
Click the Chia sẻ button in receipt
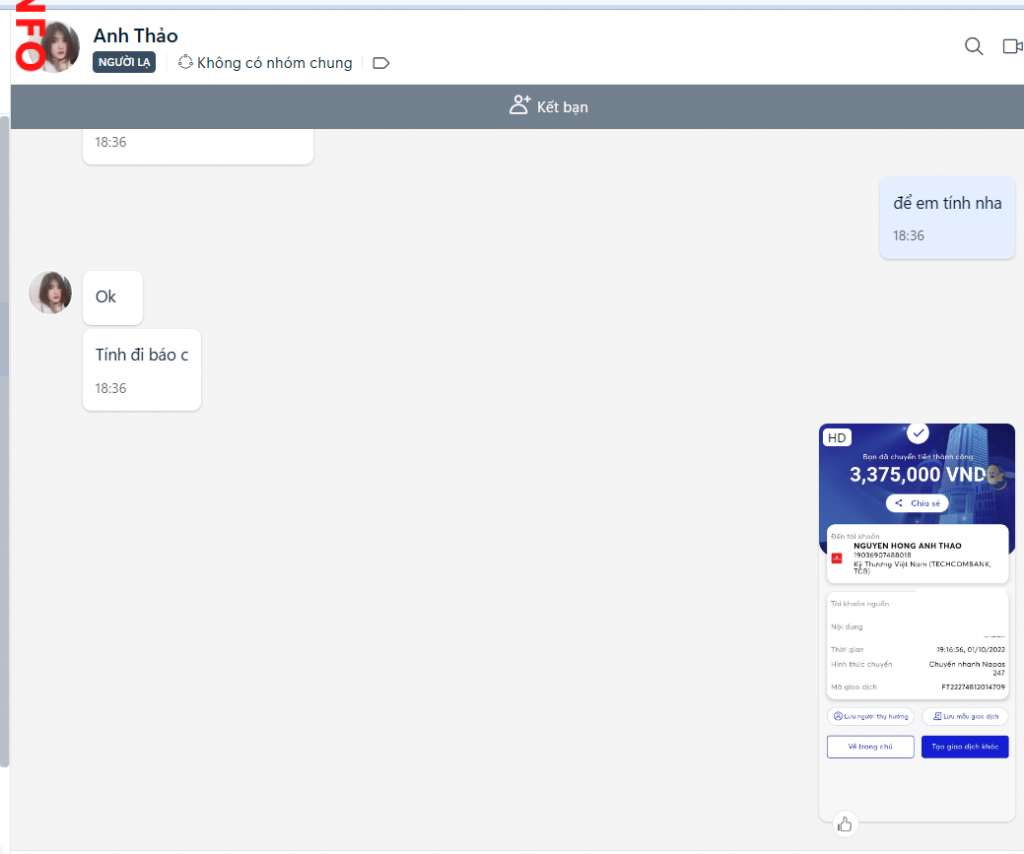(917, 503)
